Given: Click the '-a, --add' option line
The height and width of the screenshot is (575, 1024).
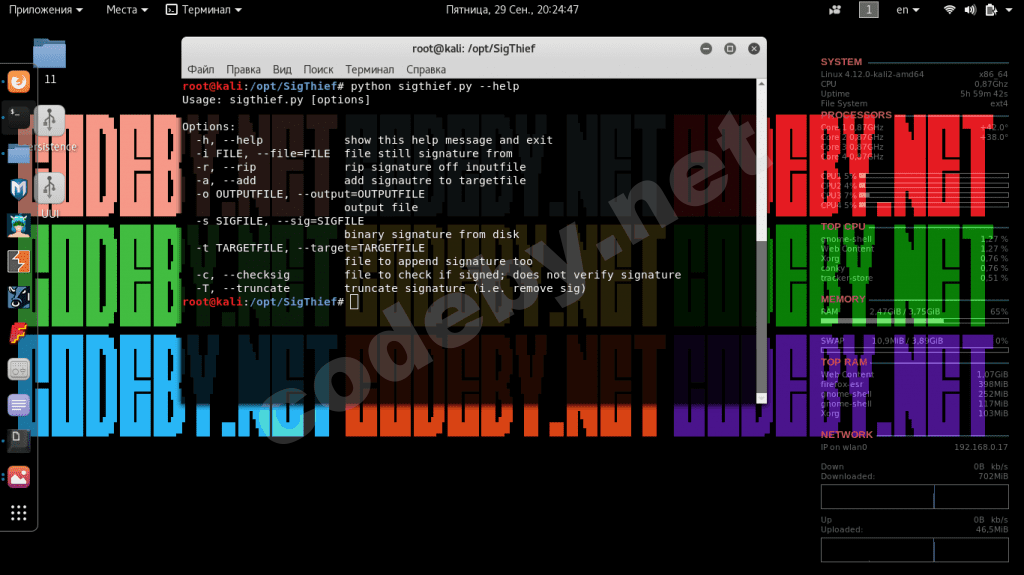Looking at the screenshot, I should click(x=361, y=181).
